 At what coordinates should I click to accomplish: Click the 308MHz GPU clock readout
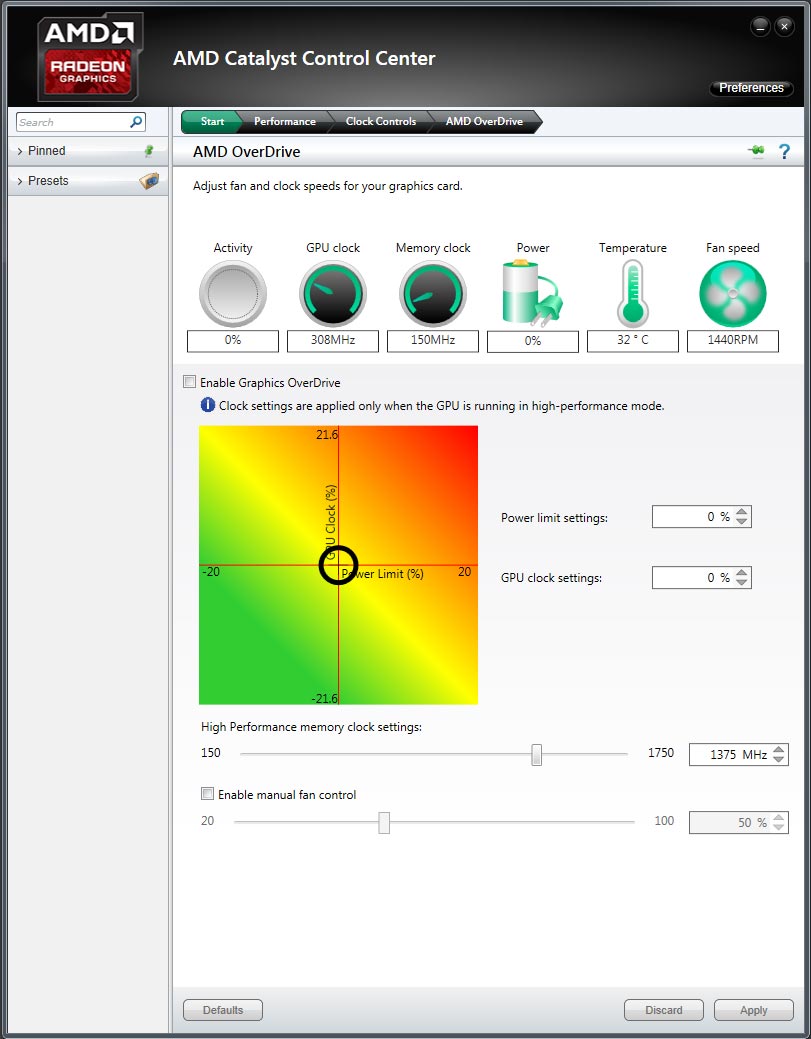333,341
